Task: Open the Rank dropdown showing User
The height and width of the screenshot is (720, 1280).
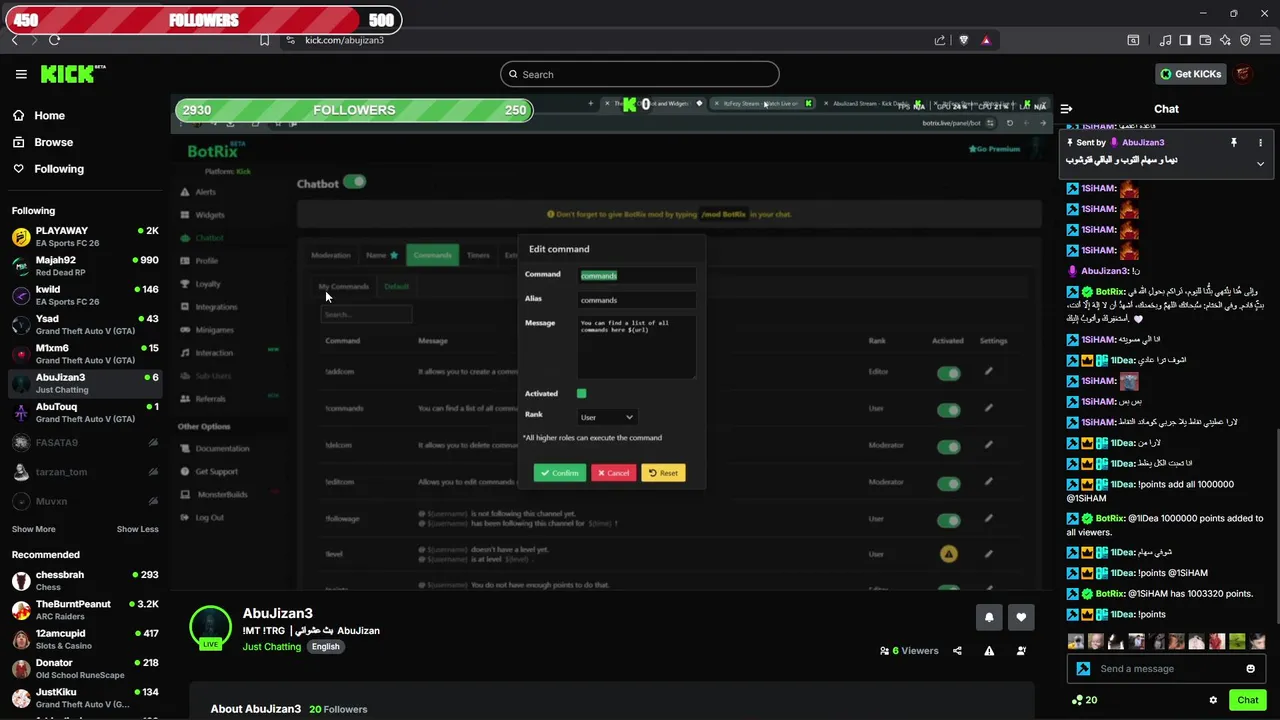Action: pyautogui.click(x=607, y=417)
